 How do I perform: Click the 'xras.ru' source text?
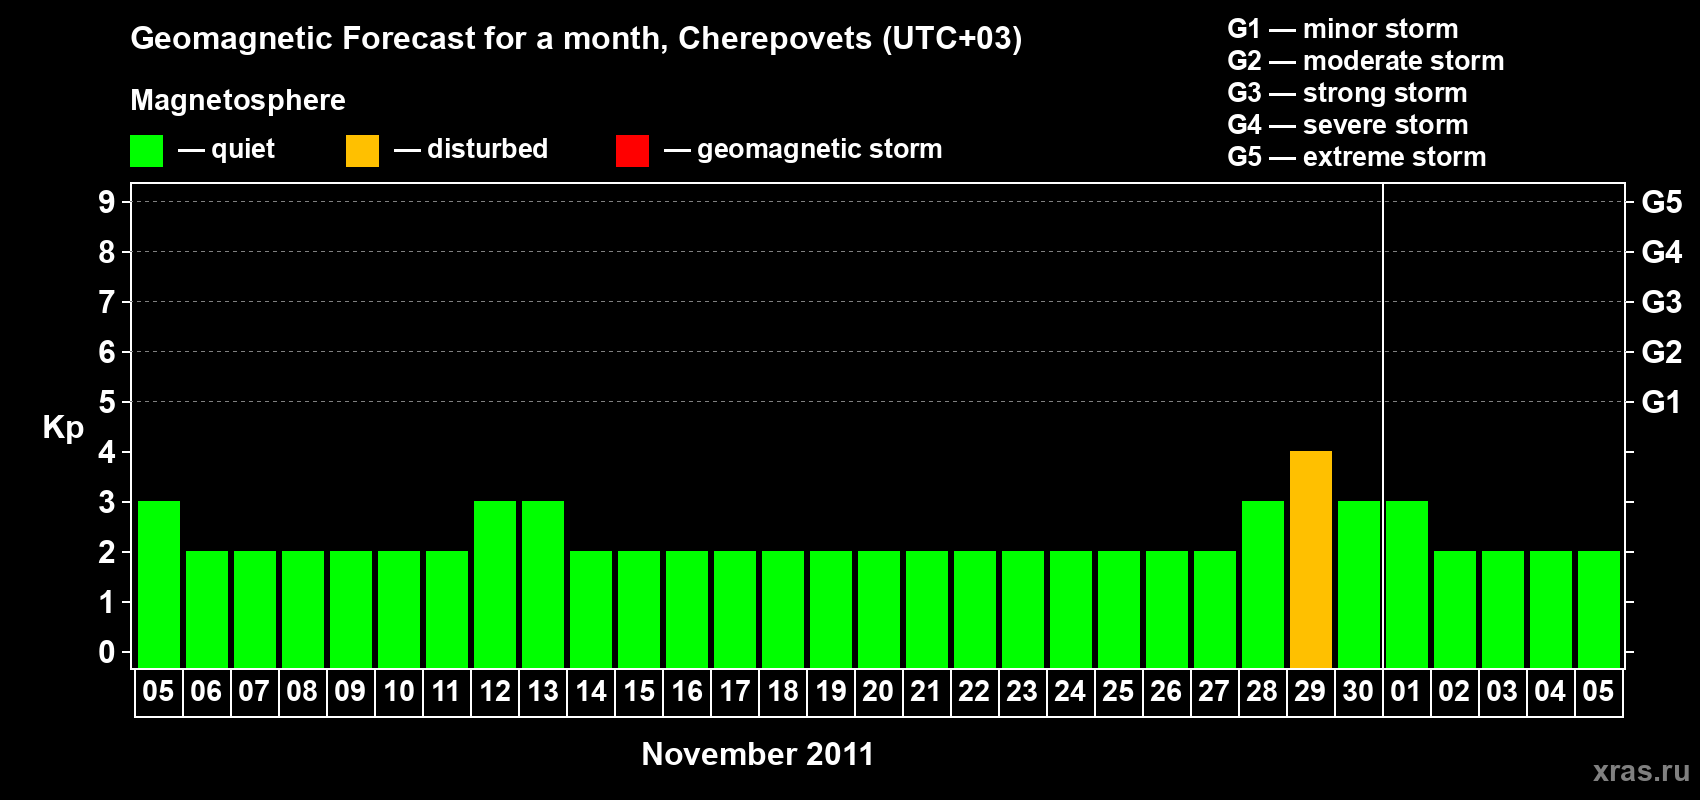pos(1641,771)
